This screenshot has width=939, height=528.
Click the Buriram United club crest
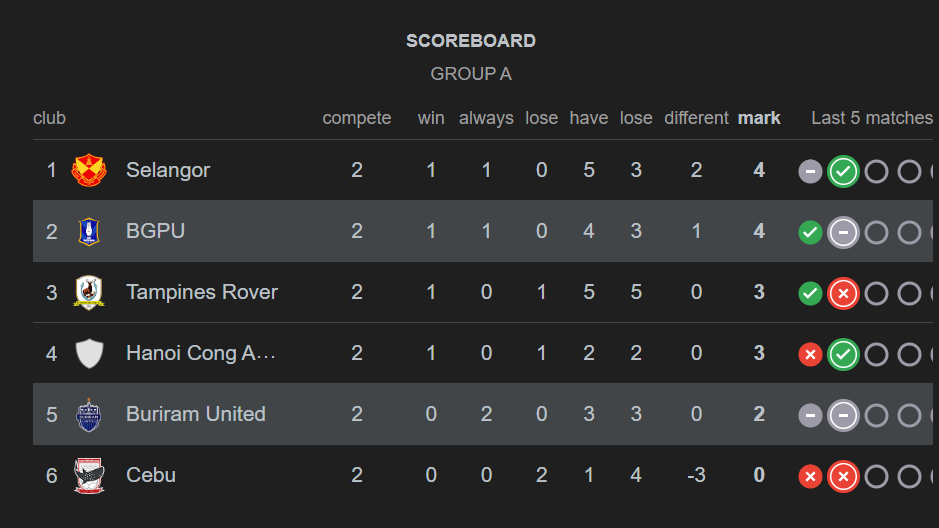coord(89,414)
